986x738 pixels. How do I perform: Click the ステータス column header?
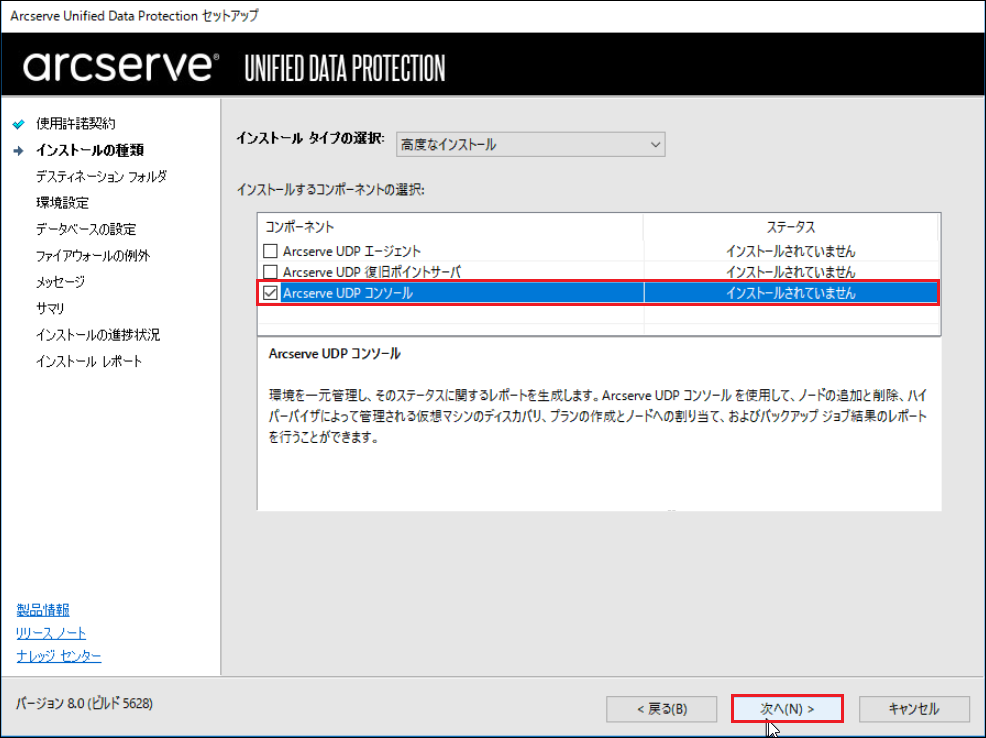[790, 227]
